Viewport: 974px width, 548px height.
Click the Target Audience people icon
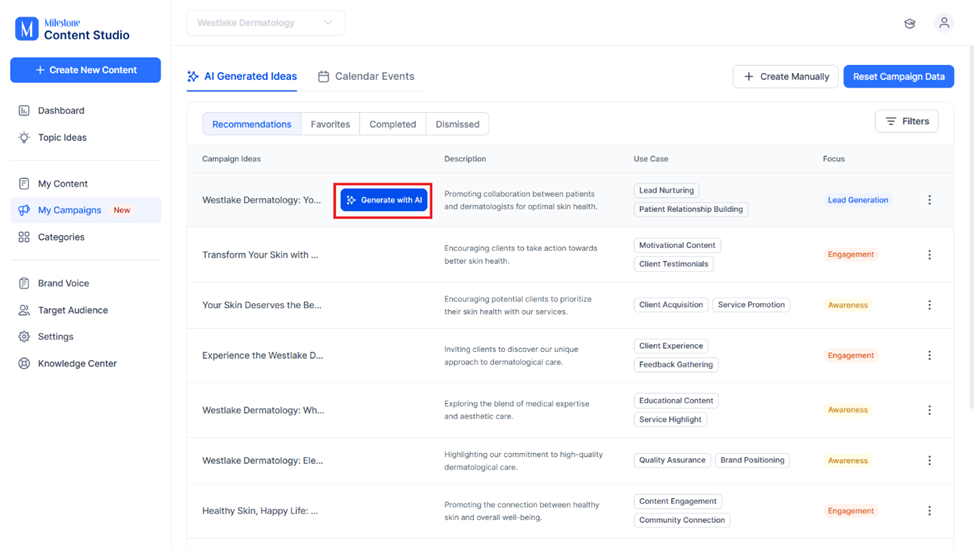(24, 310)
